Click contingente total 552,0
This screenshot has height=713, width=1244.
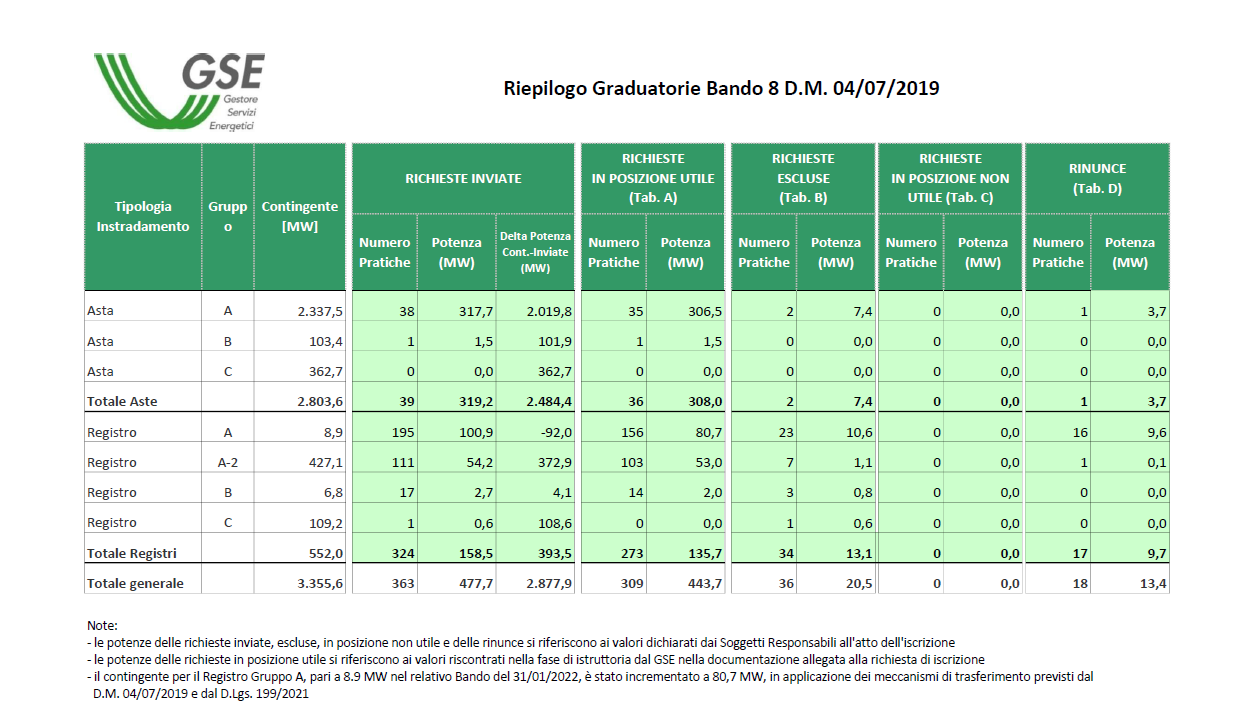coord(326,553)
